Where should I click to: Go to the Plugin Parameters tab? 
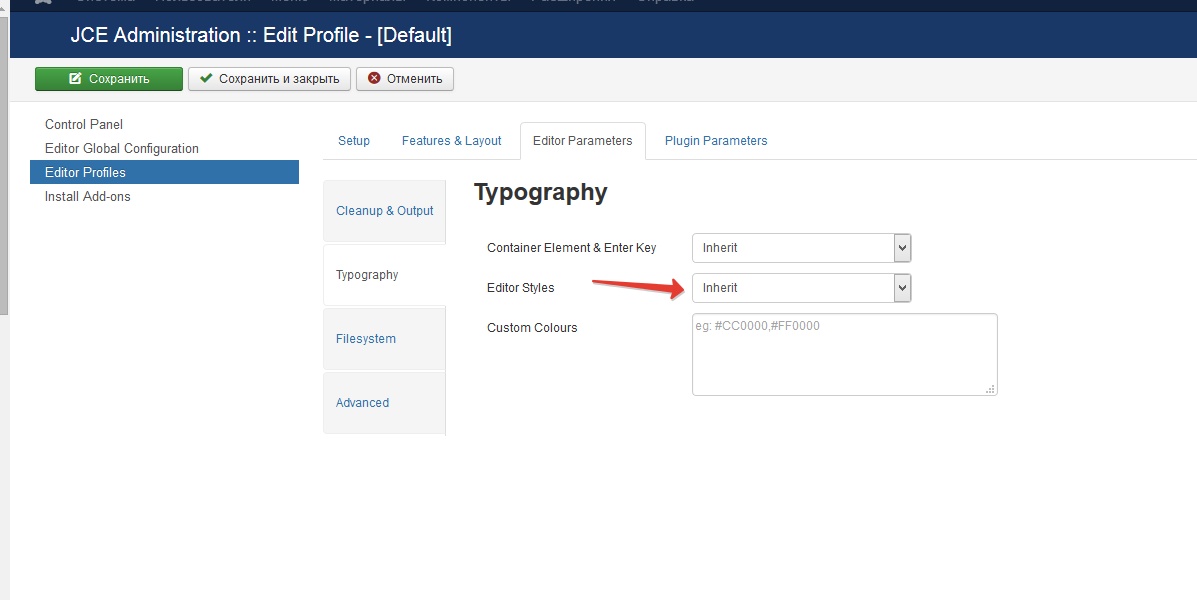point(716,141)
